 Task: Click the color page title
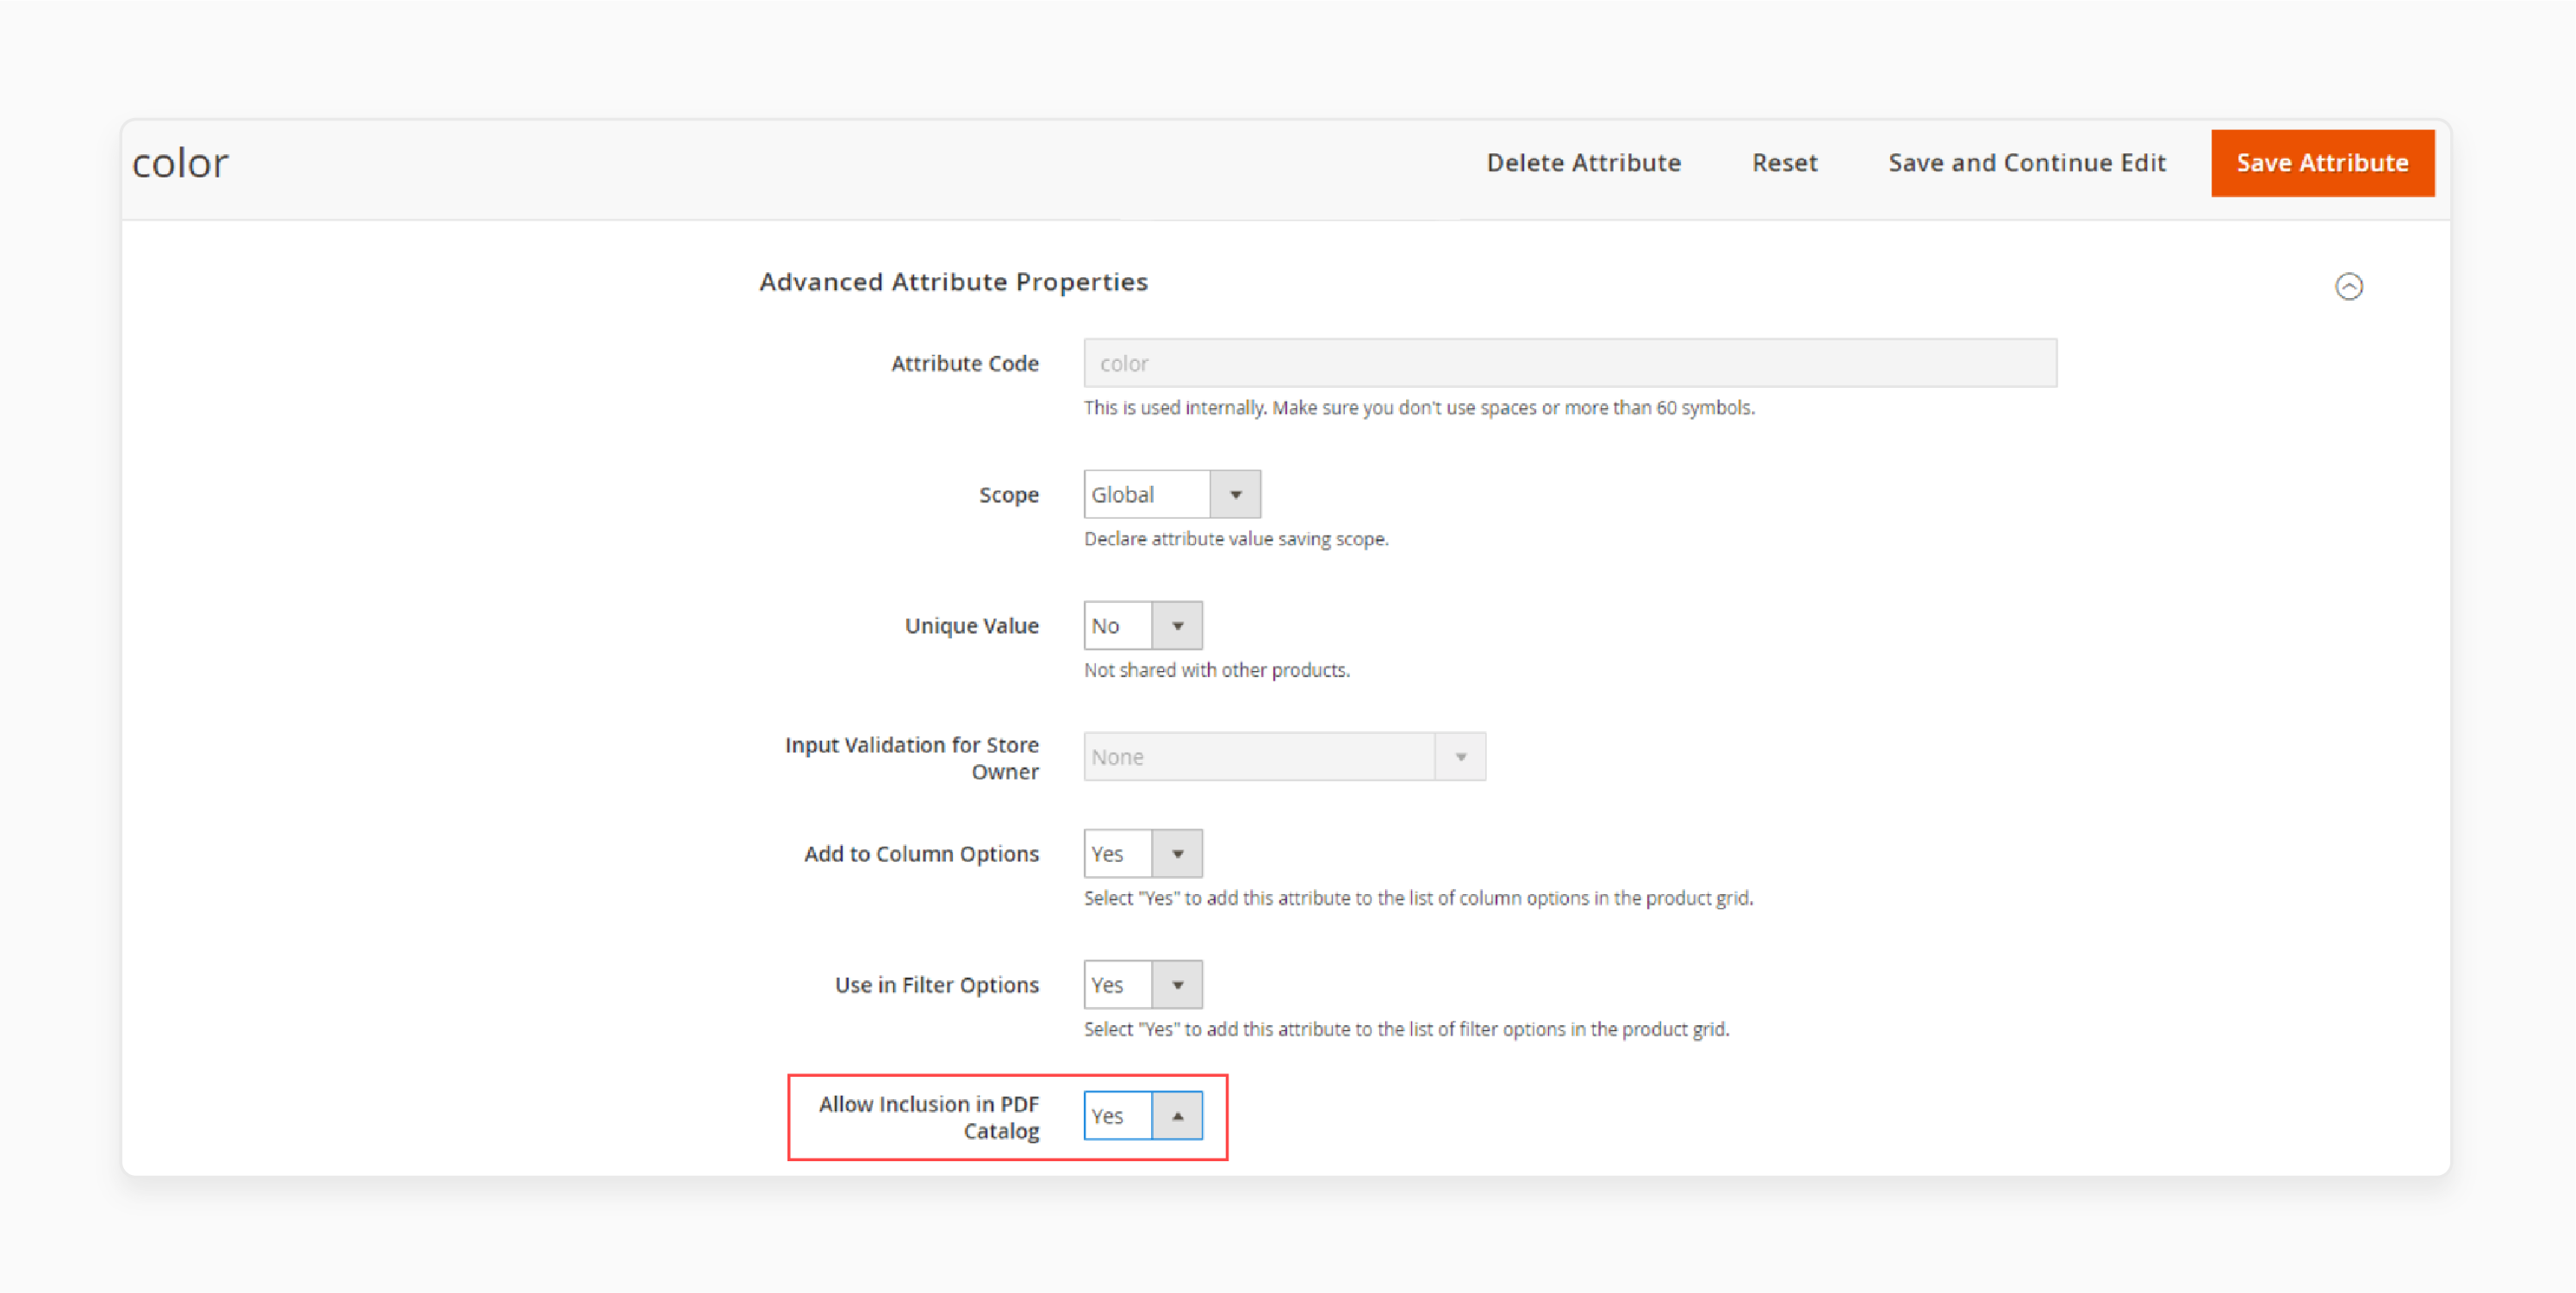[180, 163]
